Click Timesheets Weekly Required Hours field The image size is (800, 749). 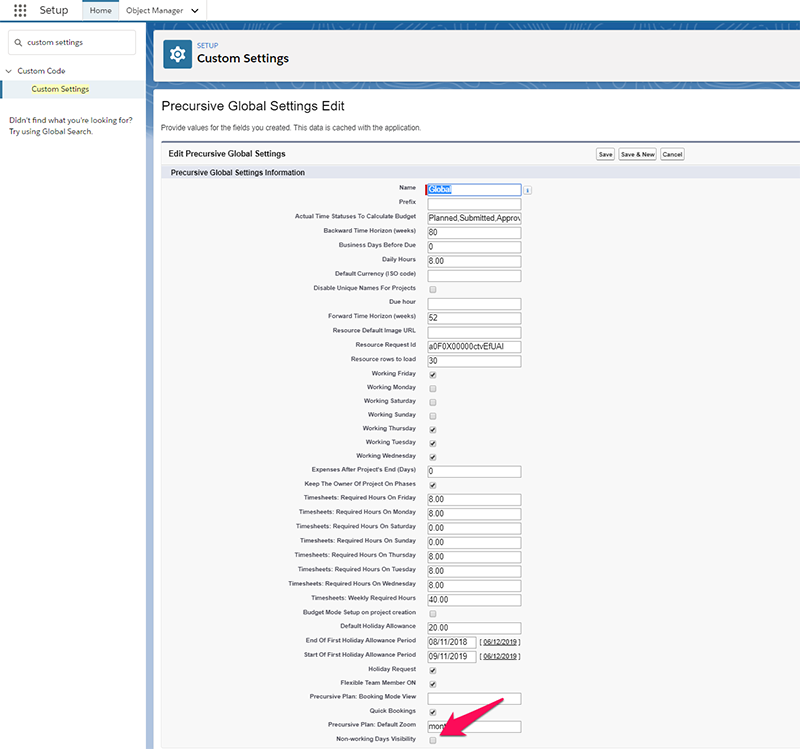(474, 599)
